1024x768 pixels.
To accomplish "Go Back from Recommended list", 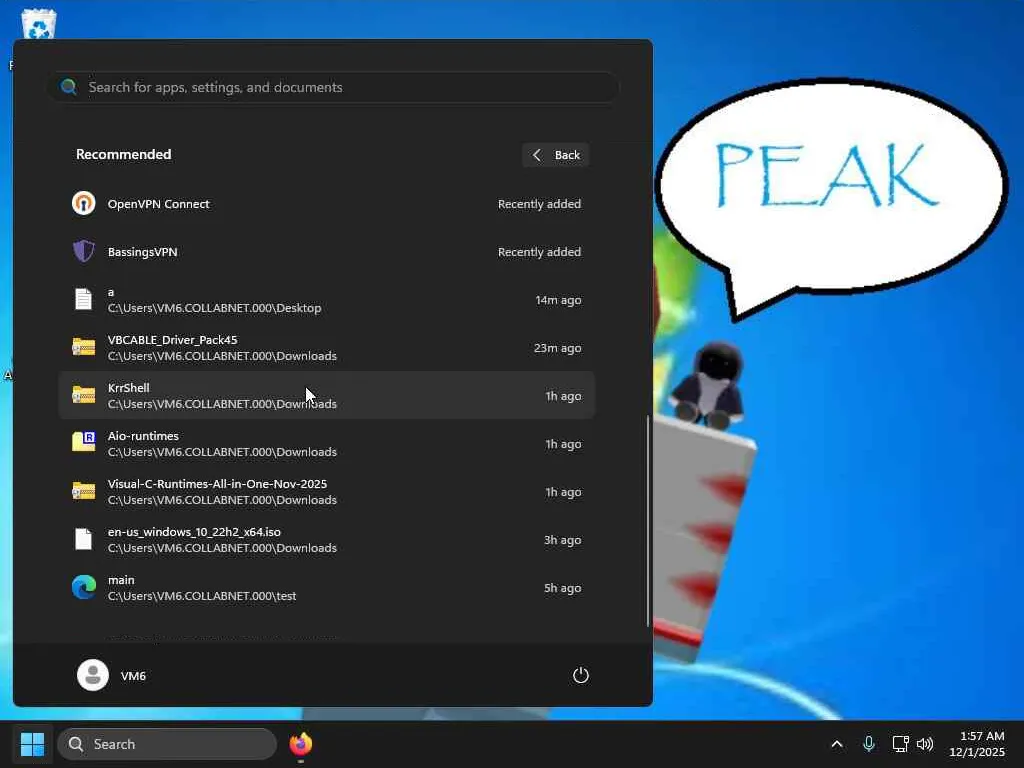I will tap(555, 155).
